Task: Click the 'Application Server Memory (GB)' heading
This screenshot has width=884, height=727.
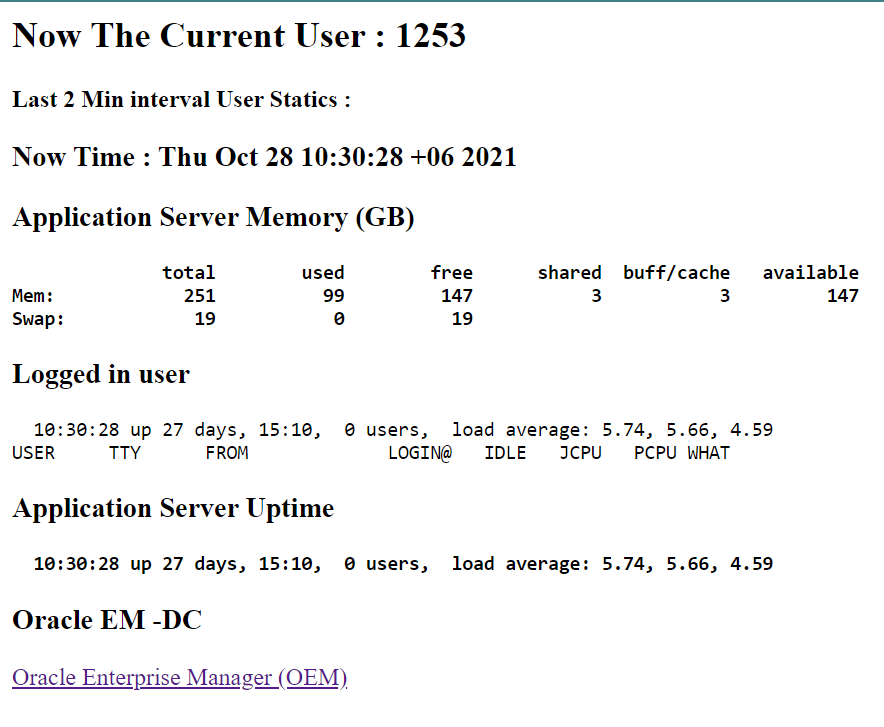Action: 213,218
